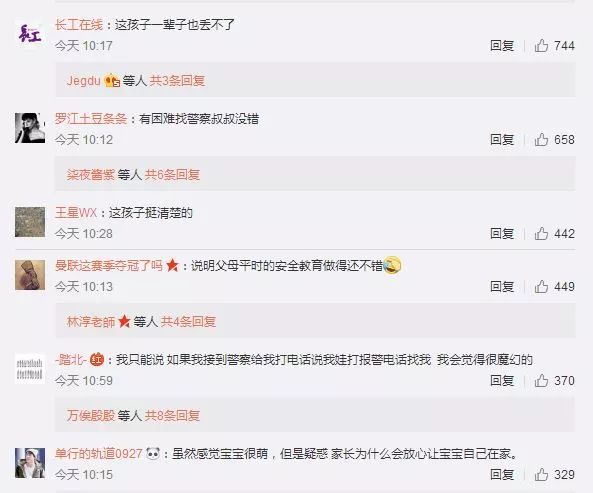The image size is (593, 493).
Task: Open the 柒夜酱紫 user link
Action: point(91,174)
